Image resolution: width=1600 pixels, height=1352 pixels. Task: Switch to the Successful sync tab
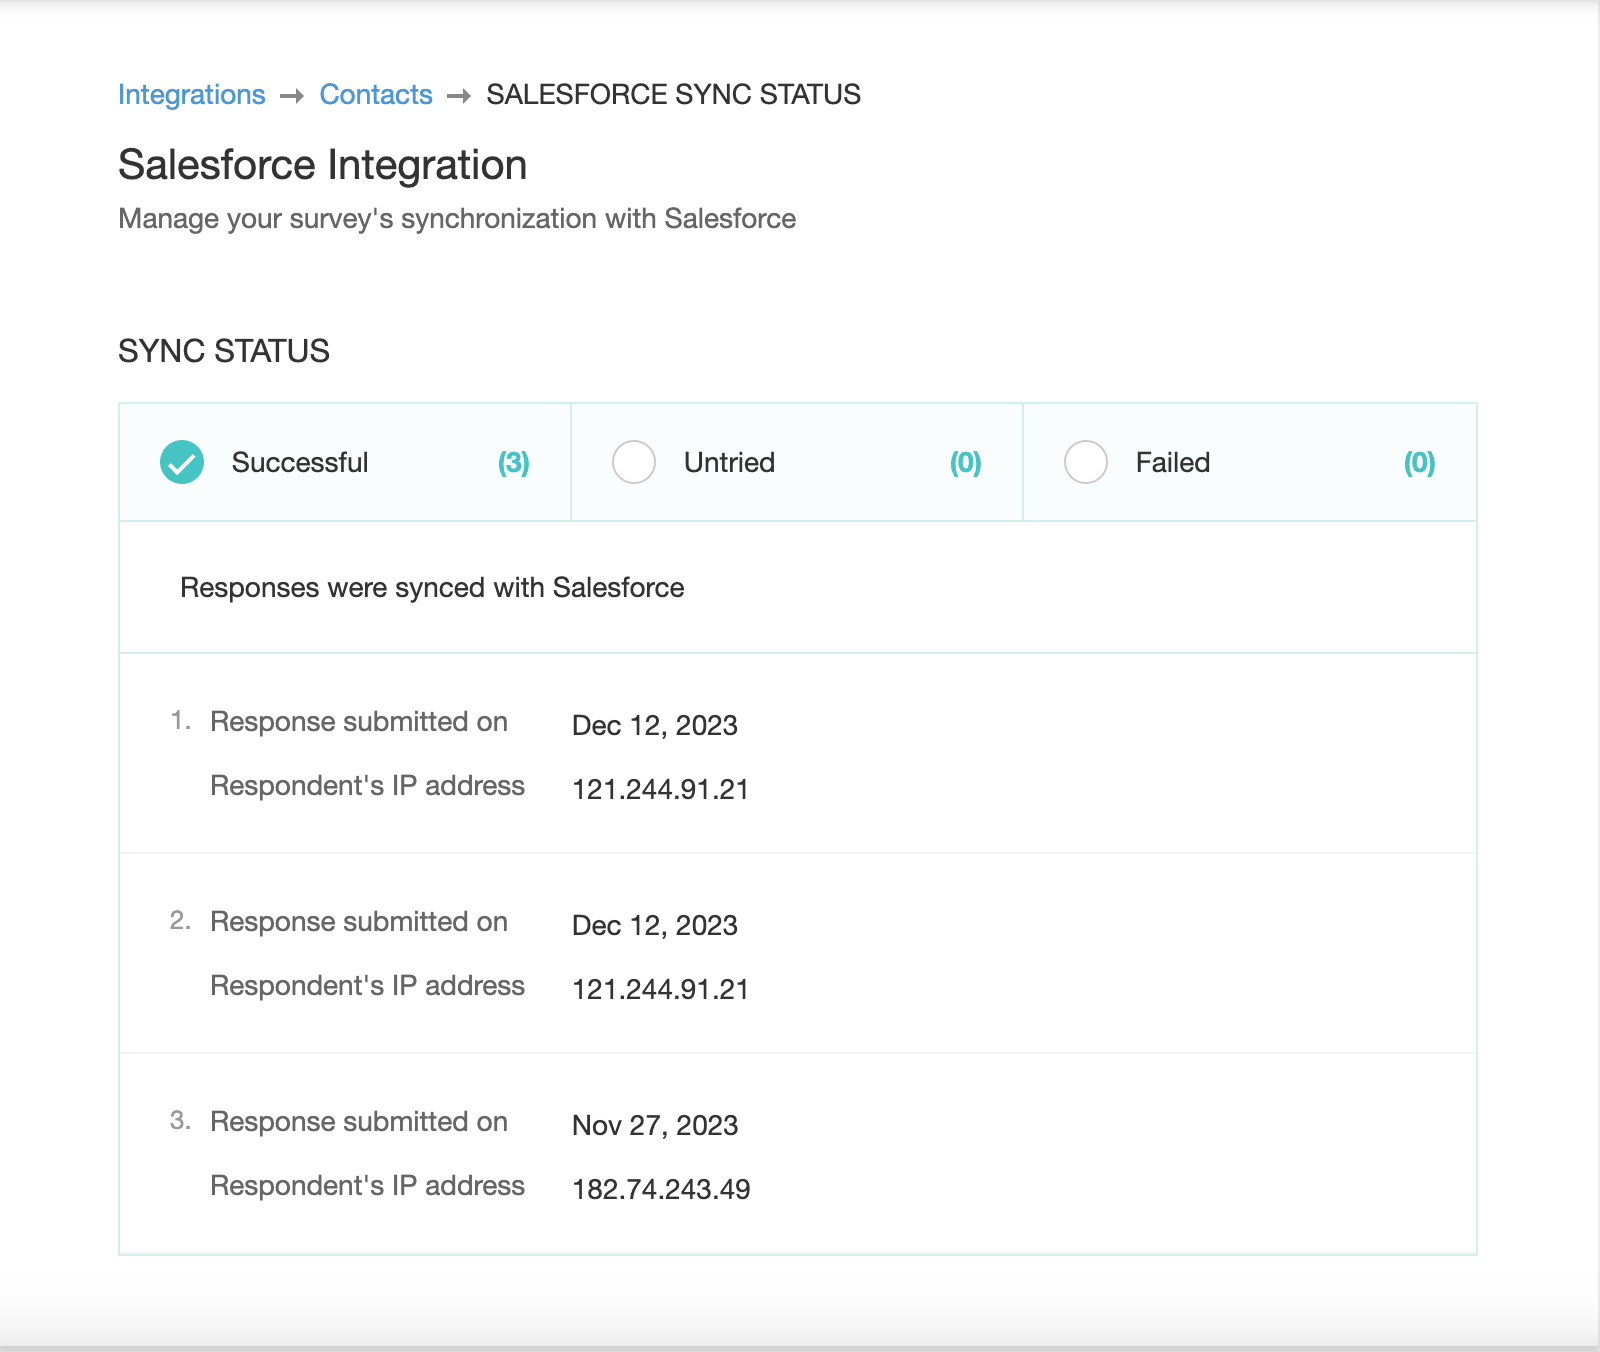(300, 463)
